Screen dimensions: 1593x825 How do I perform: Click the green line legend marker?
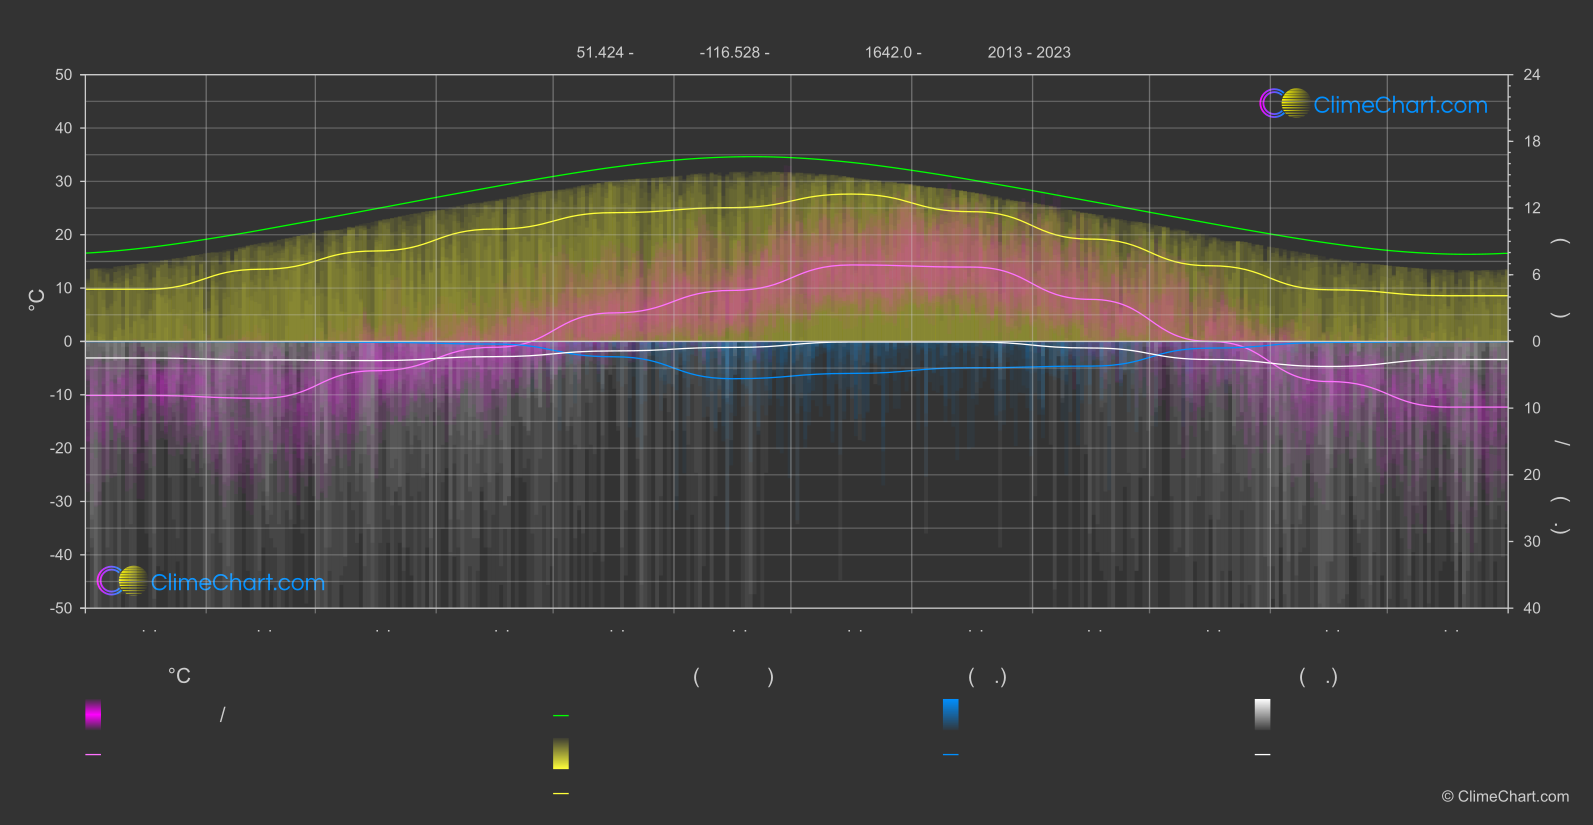[x=561, y=716]
